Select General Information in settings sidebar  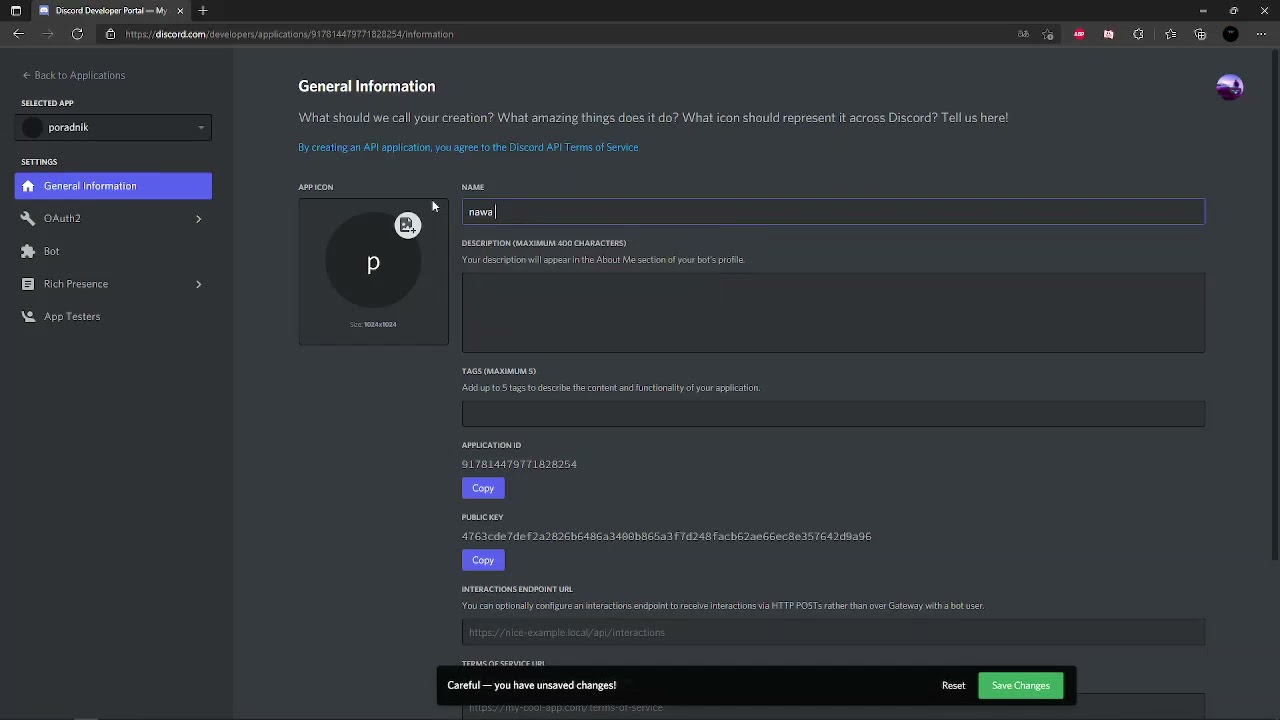point(113,186)
